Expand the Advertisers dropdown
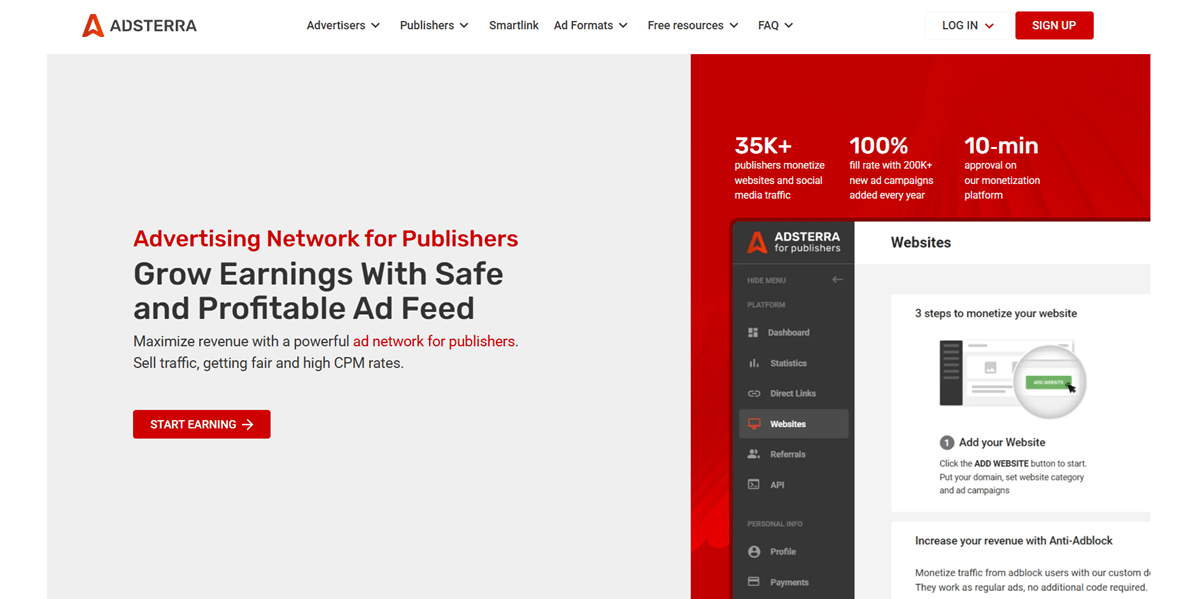The image size is (1200, 599). click(x=343, y=25)
